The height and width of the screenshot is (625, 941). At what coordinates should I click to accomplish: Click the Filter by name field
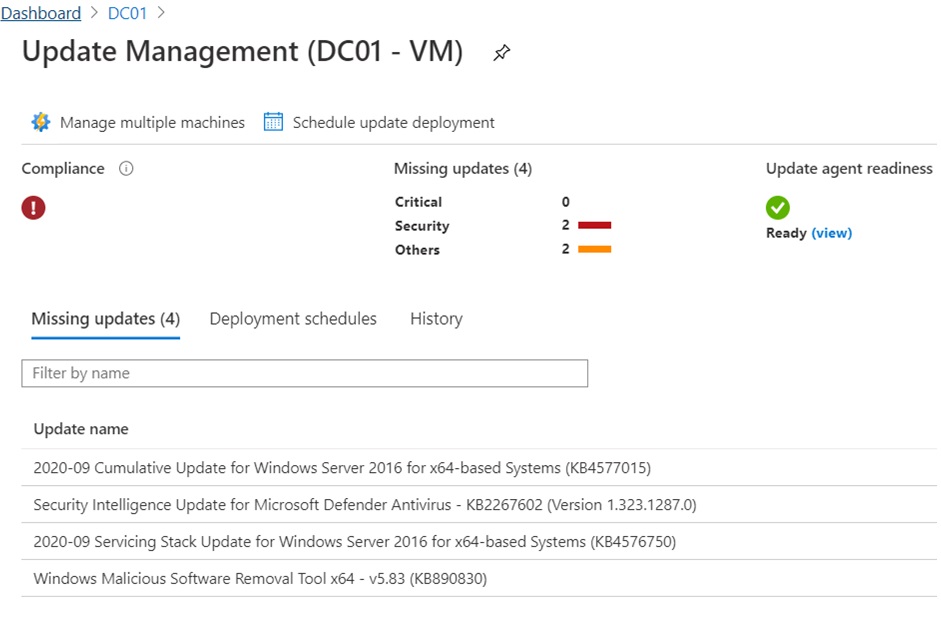click(304, 373)
